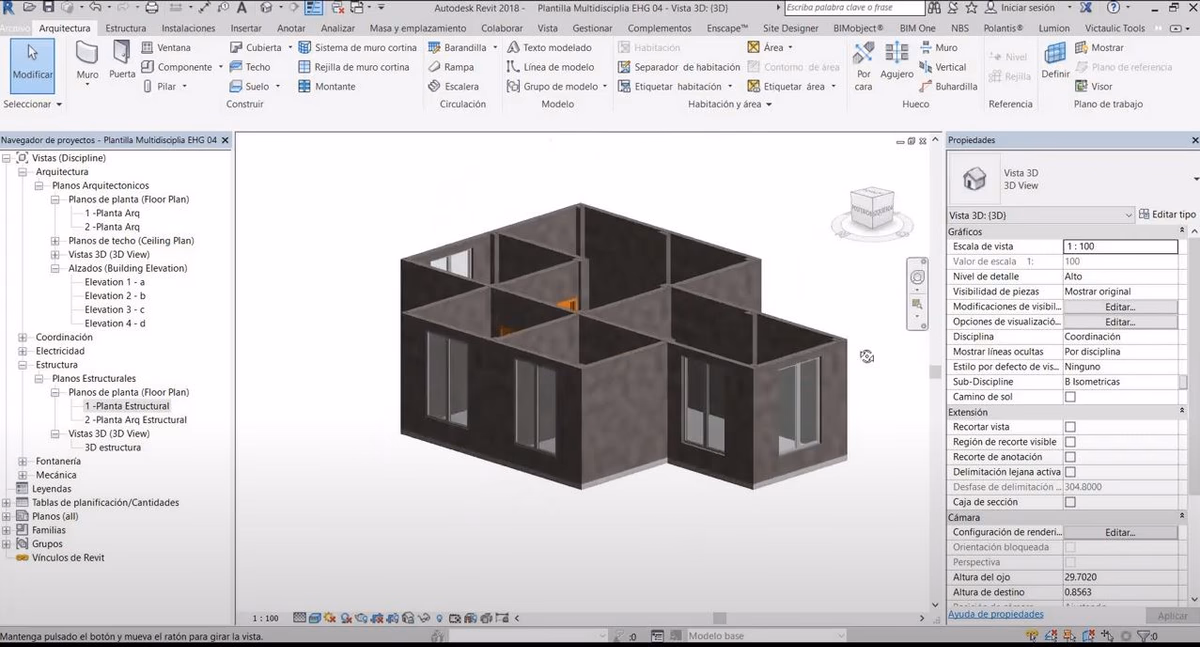This screenshot has height=647, width=1200.
Task: Select the Muro wall tool
Action: pyautogui.click(x=87, y=62)
